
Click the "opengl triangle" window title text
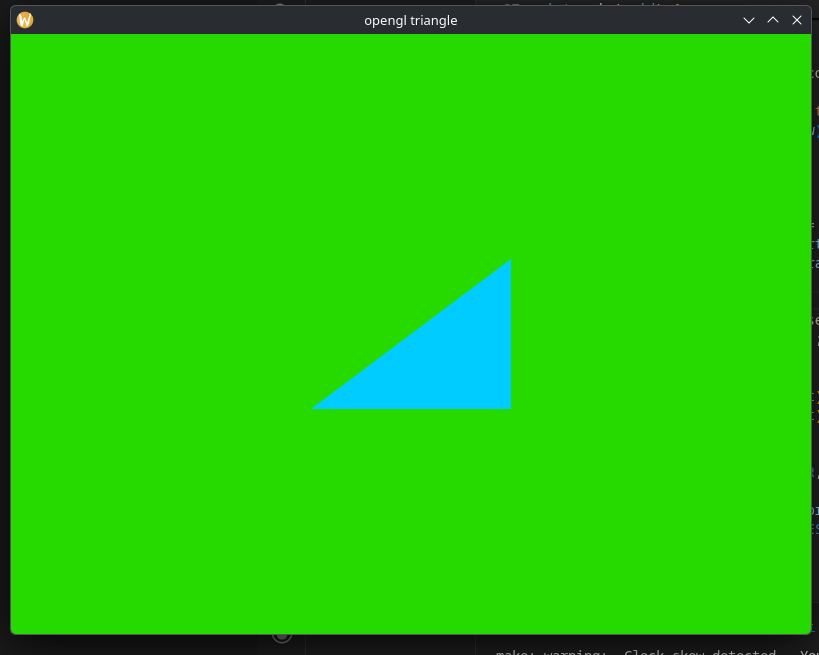(410, 20)
